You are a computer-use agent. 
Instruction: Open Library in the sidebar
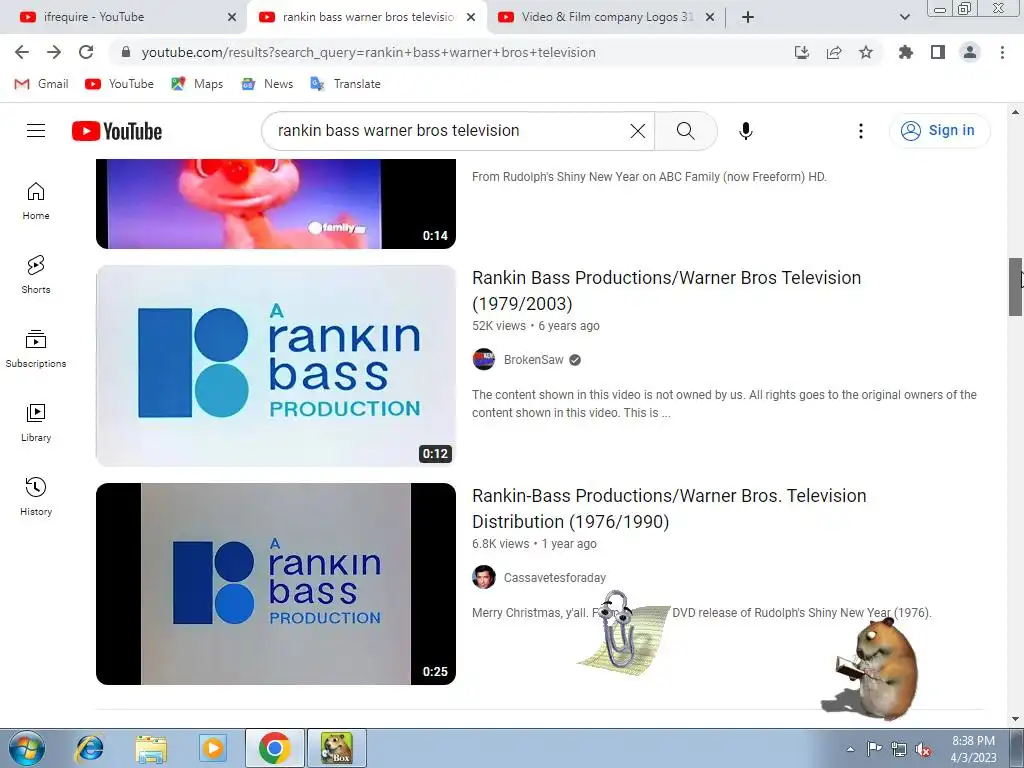click(x=36, y=423)
